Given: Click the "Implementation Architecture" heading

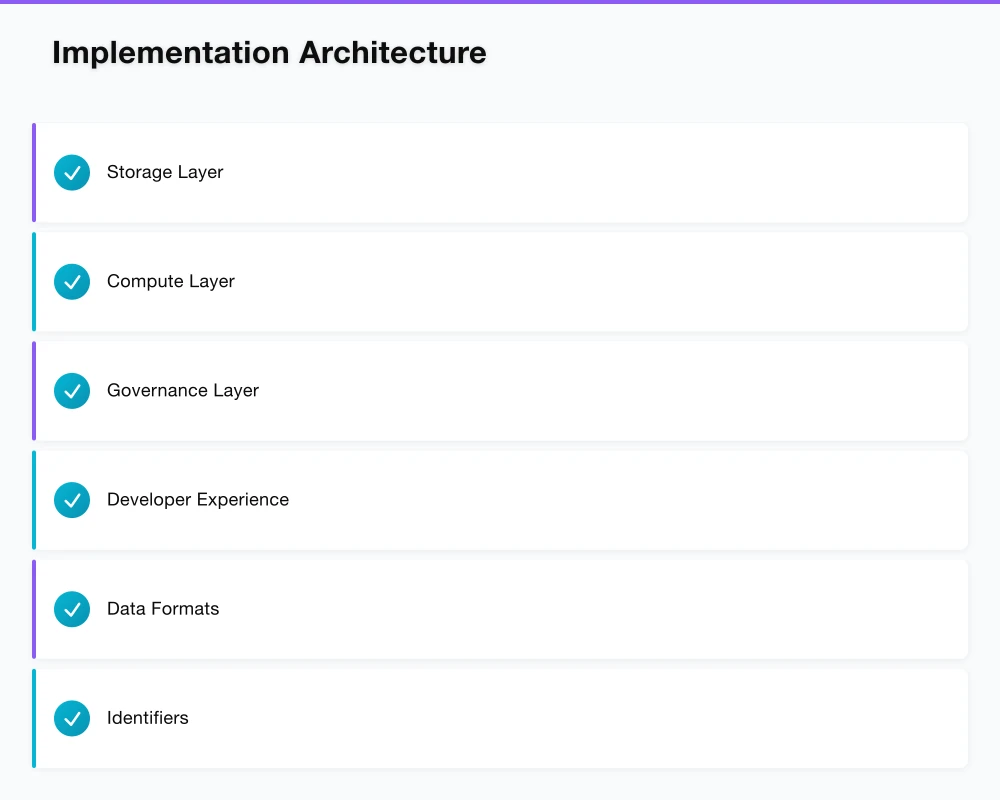Looking at the screenshot, I should 269,52.
